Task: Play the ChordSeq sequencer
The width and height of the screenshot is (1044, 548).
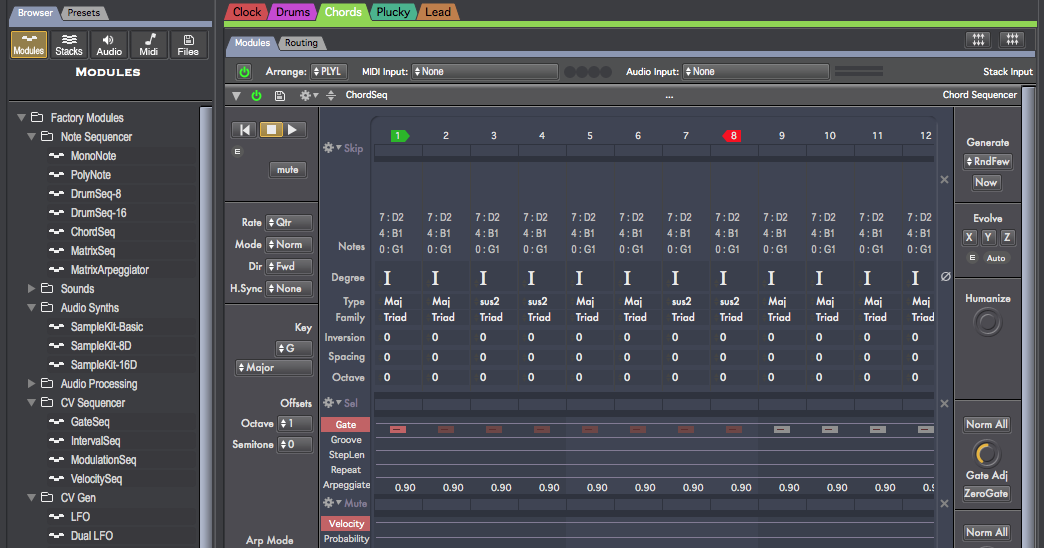Action: 294,130
